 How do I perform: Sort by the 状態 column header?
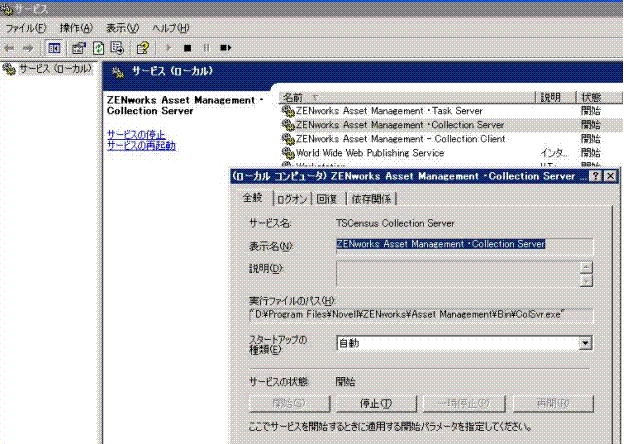[599, 98]
